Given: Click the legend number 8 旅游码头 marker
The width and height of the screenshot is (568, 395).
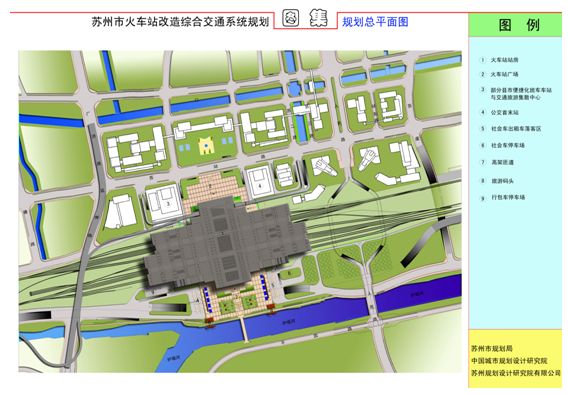Looking at the screenshot, I should click(x=482, y=180).
